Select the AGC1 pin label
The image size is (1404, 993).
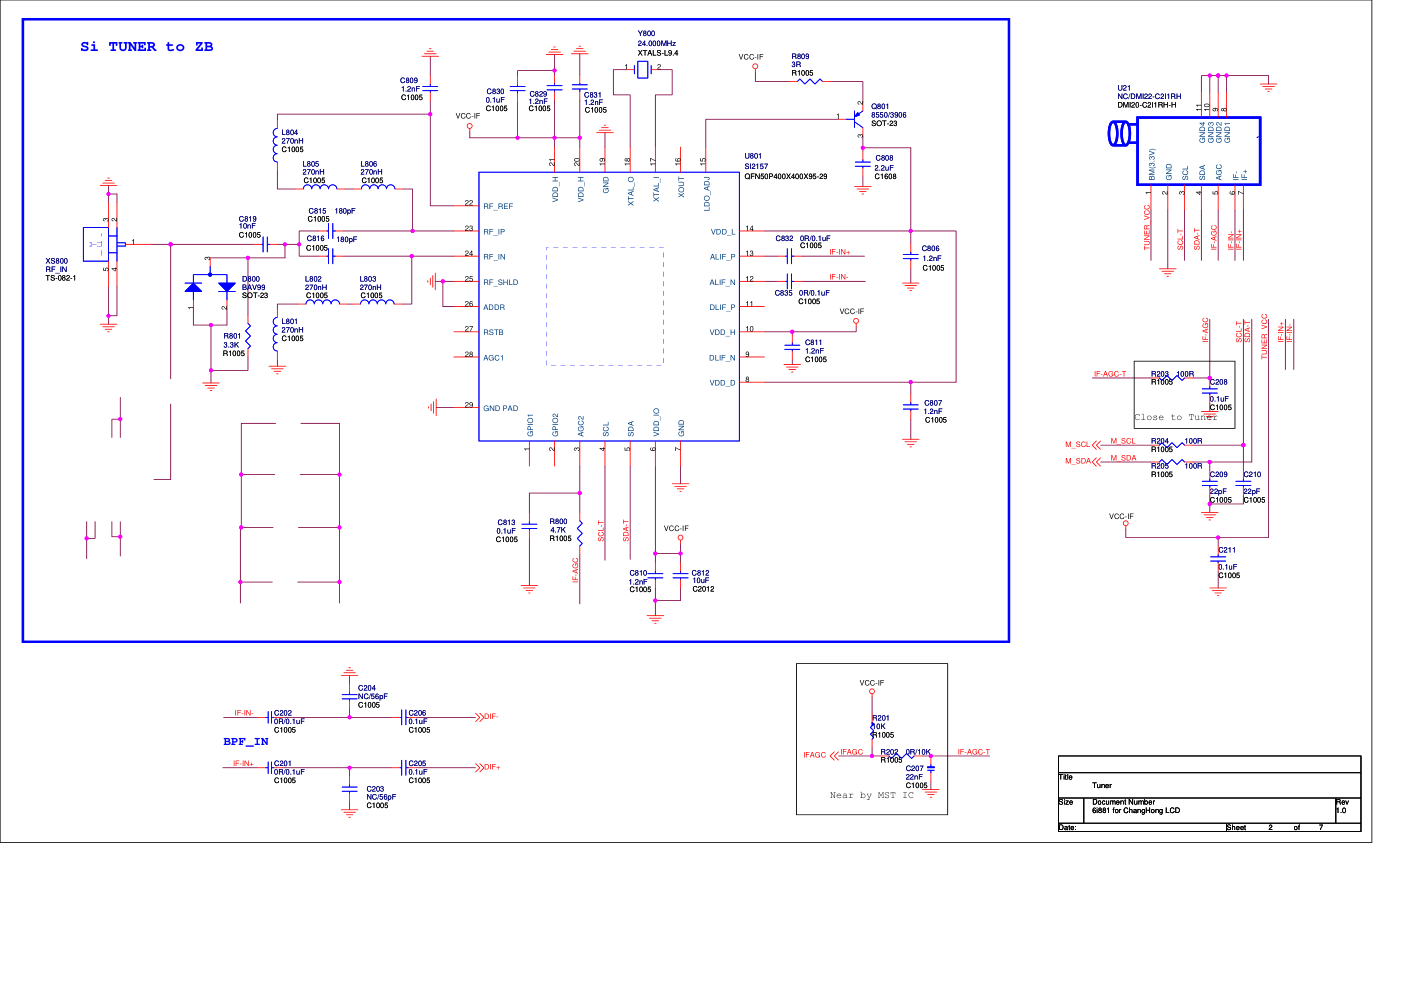click(494, 358)
